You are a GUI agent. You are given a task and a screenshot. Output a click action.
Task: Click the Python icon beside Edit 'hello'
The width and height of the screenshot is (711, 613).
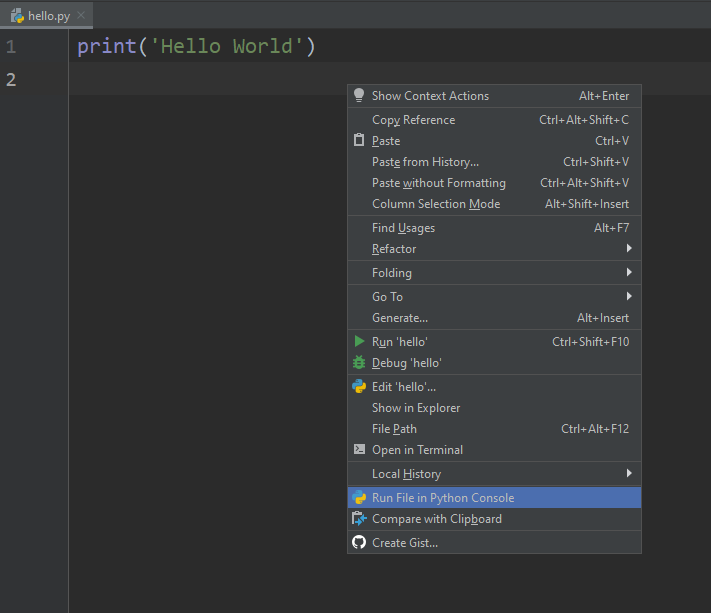coord(359,387)
